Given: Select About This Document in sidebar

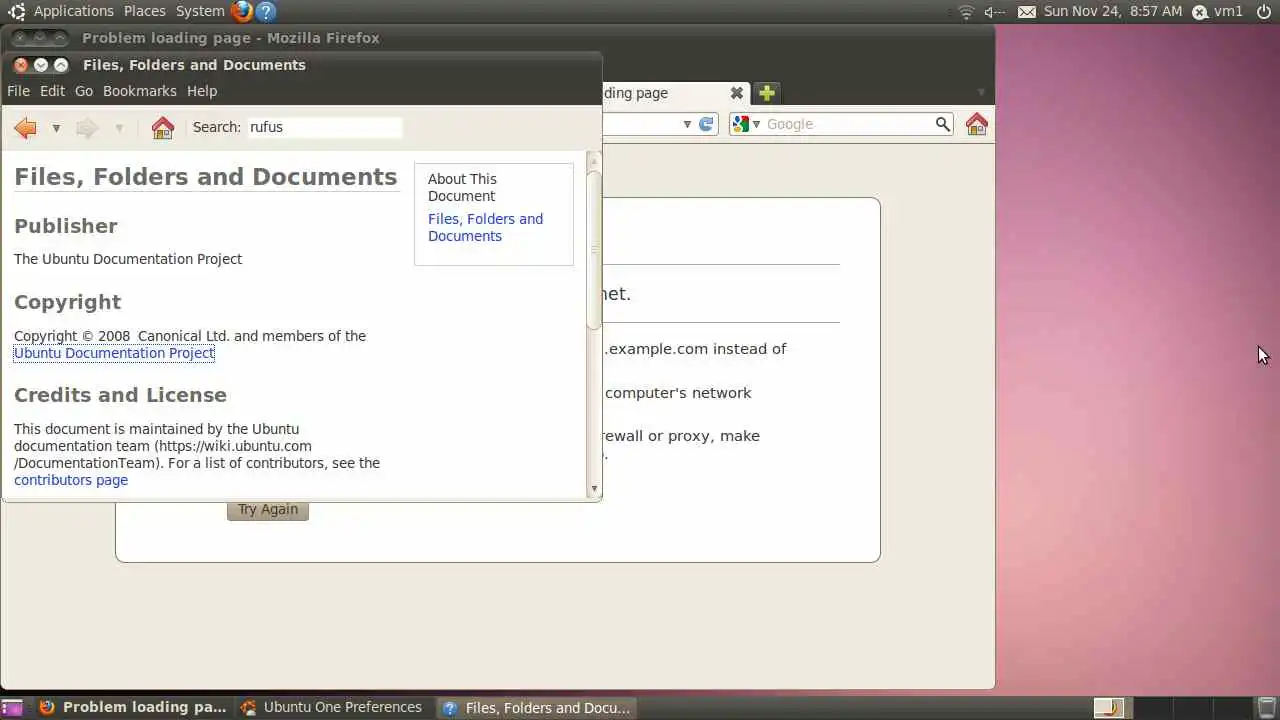Looking at the screenshot, I should (x=462, y=187).
